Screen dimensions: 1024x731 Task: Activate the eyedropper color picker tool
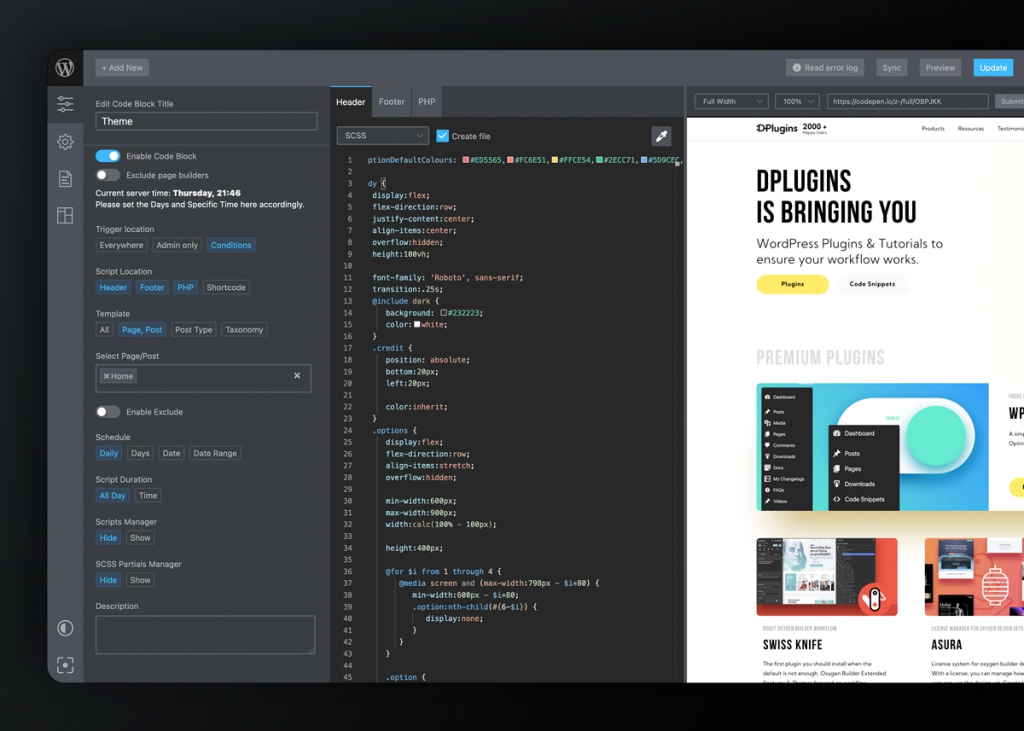[x=661, y=136]
